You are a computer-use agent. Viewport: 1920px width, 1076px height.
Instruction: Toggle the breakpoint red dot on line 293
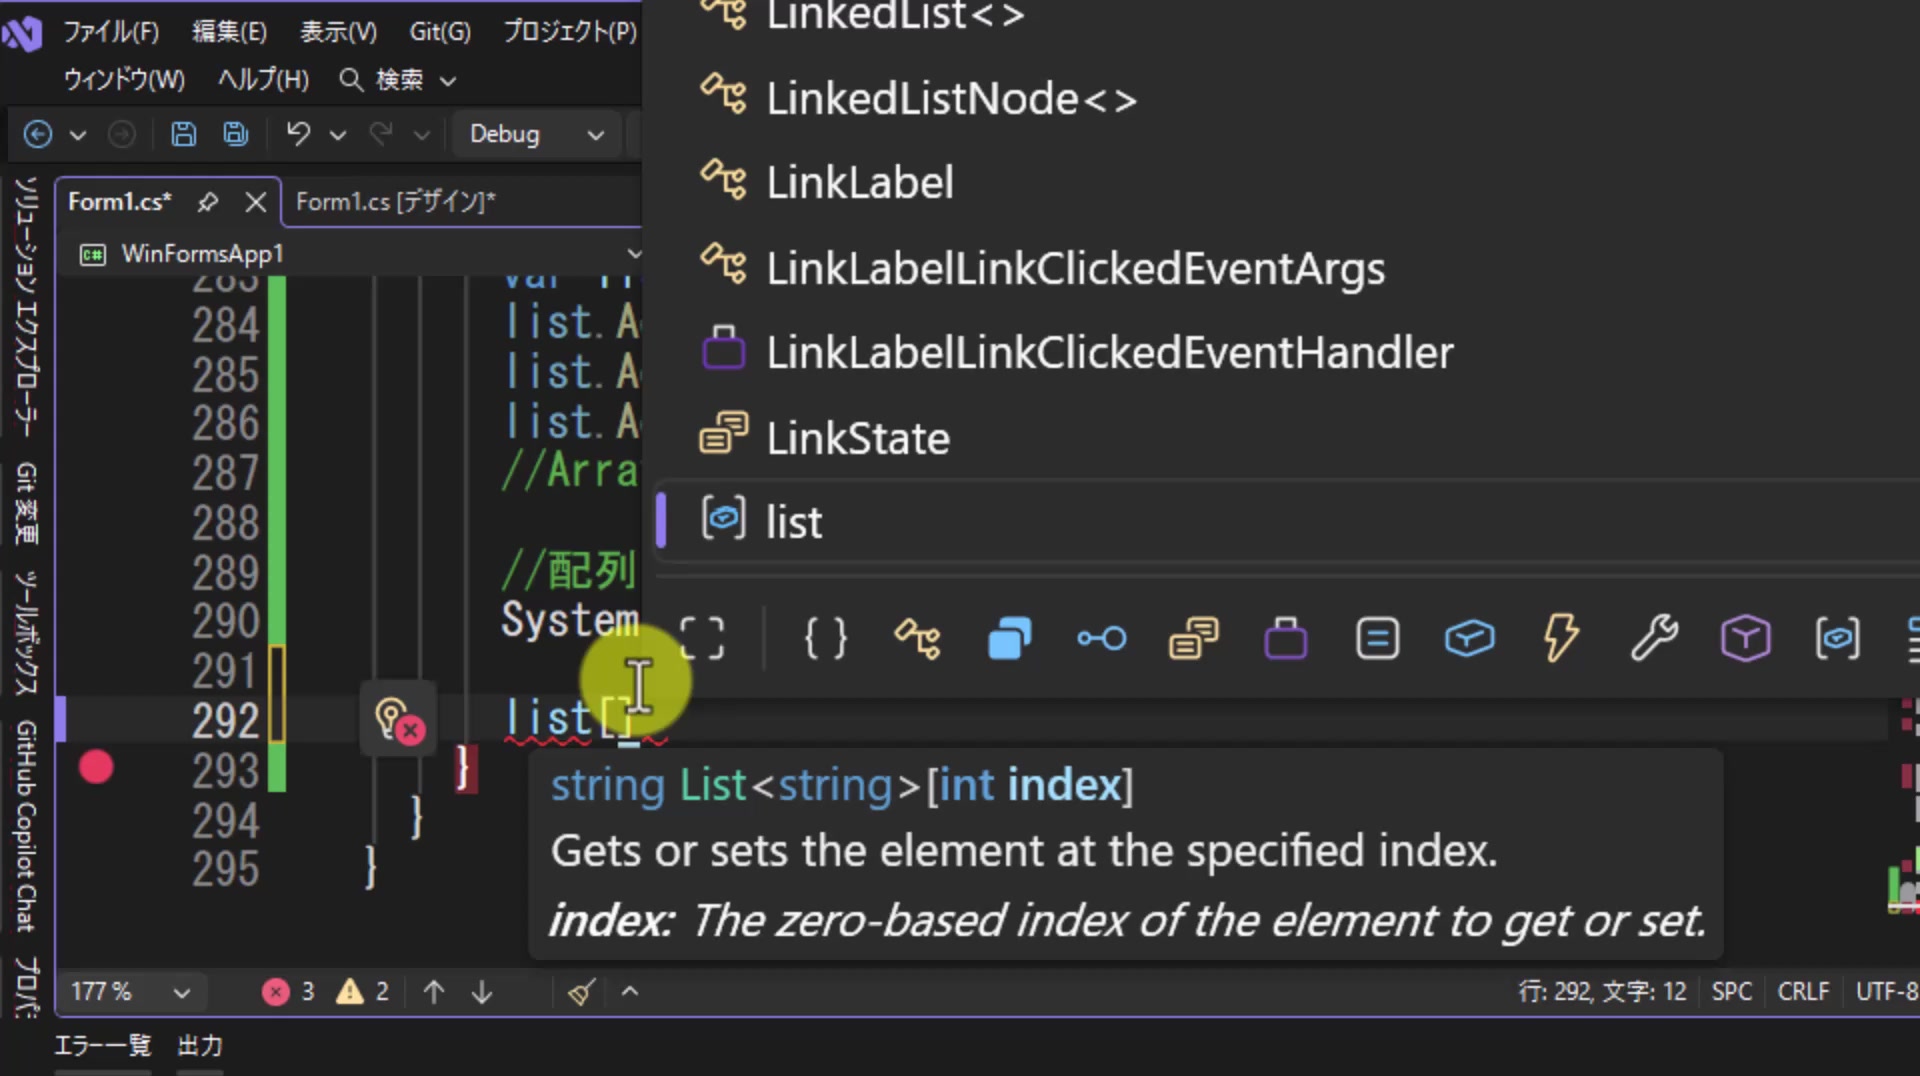tap(96, 768)
